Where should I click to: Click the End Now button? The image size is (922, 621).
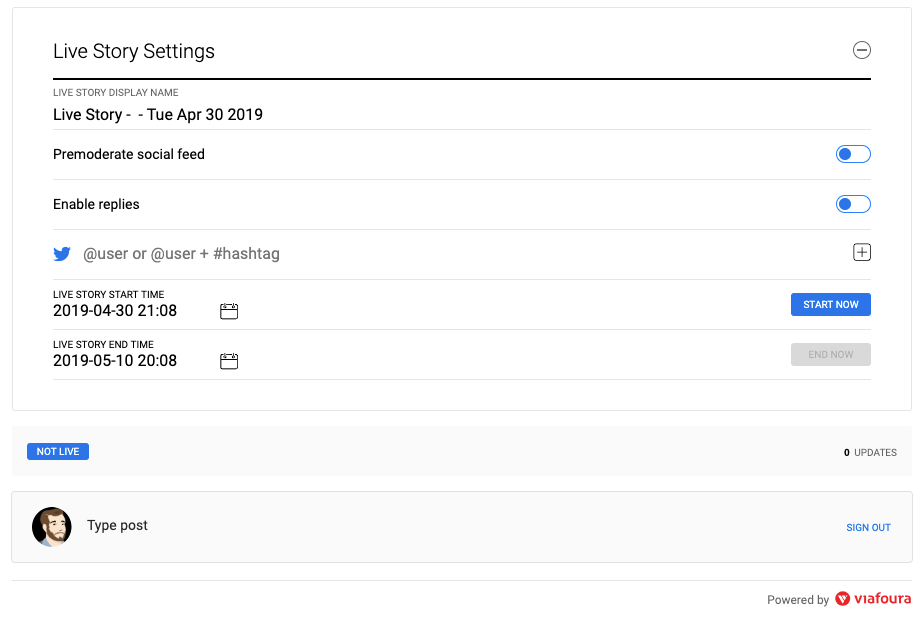tap(830, 355)
